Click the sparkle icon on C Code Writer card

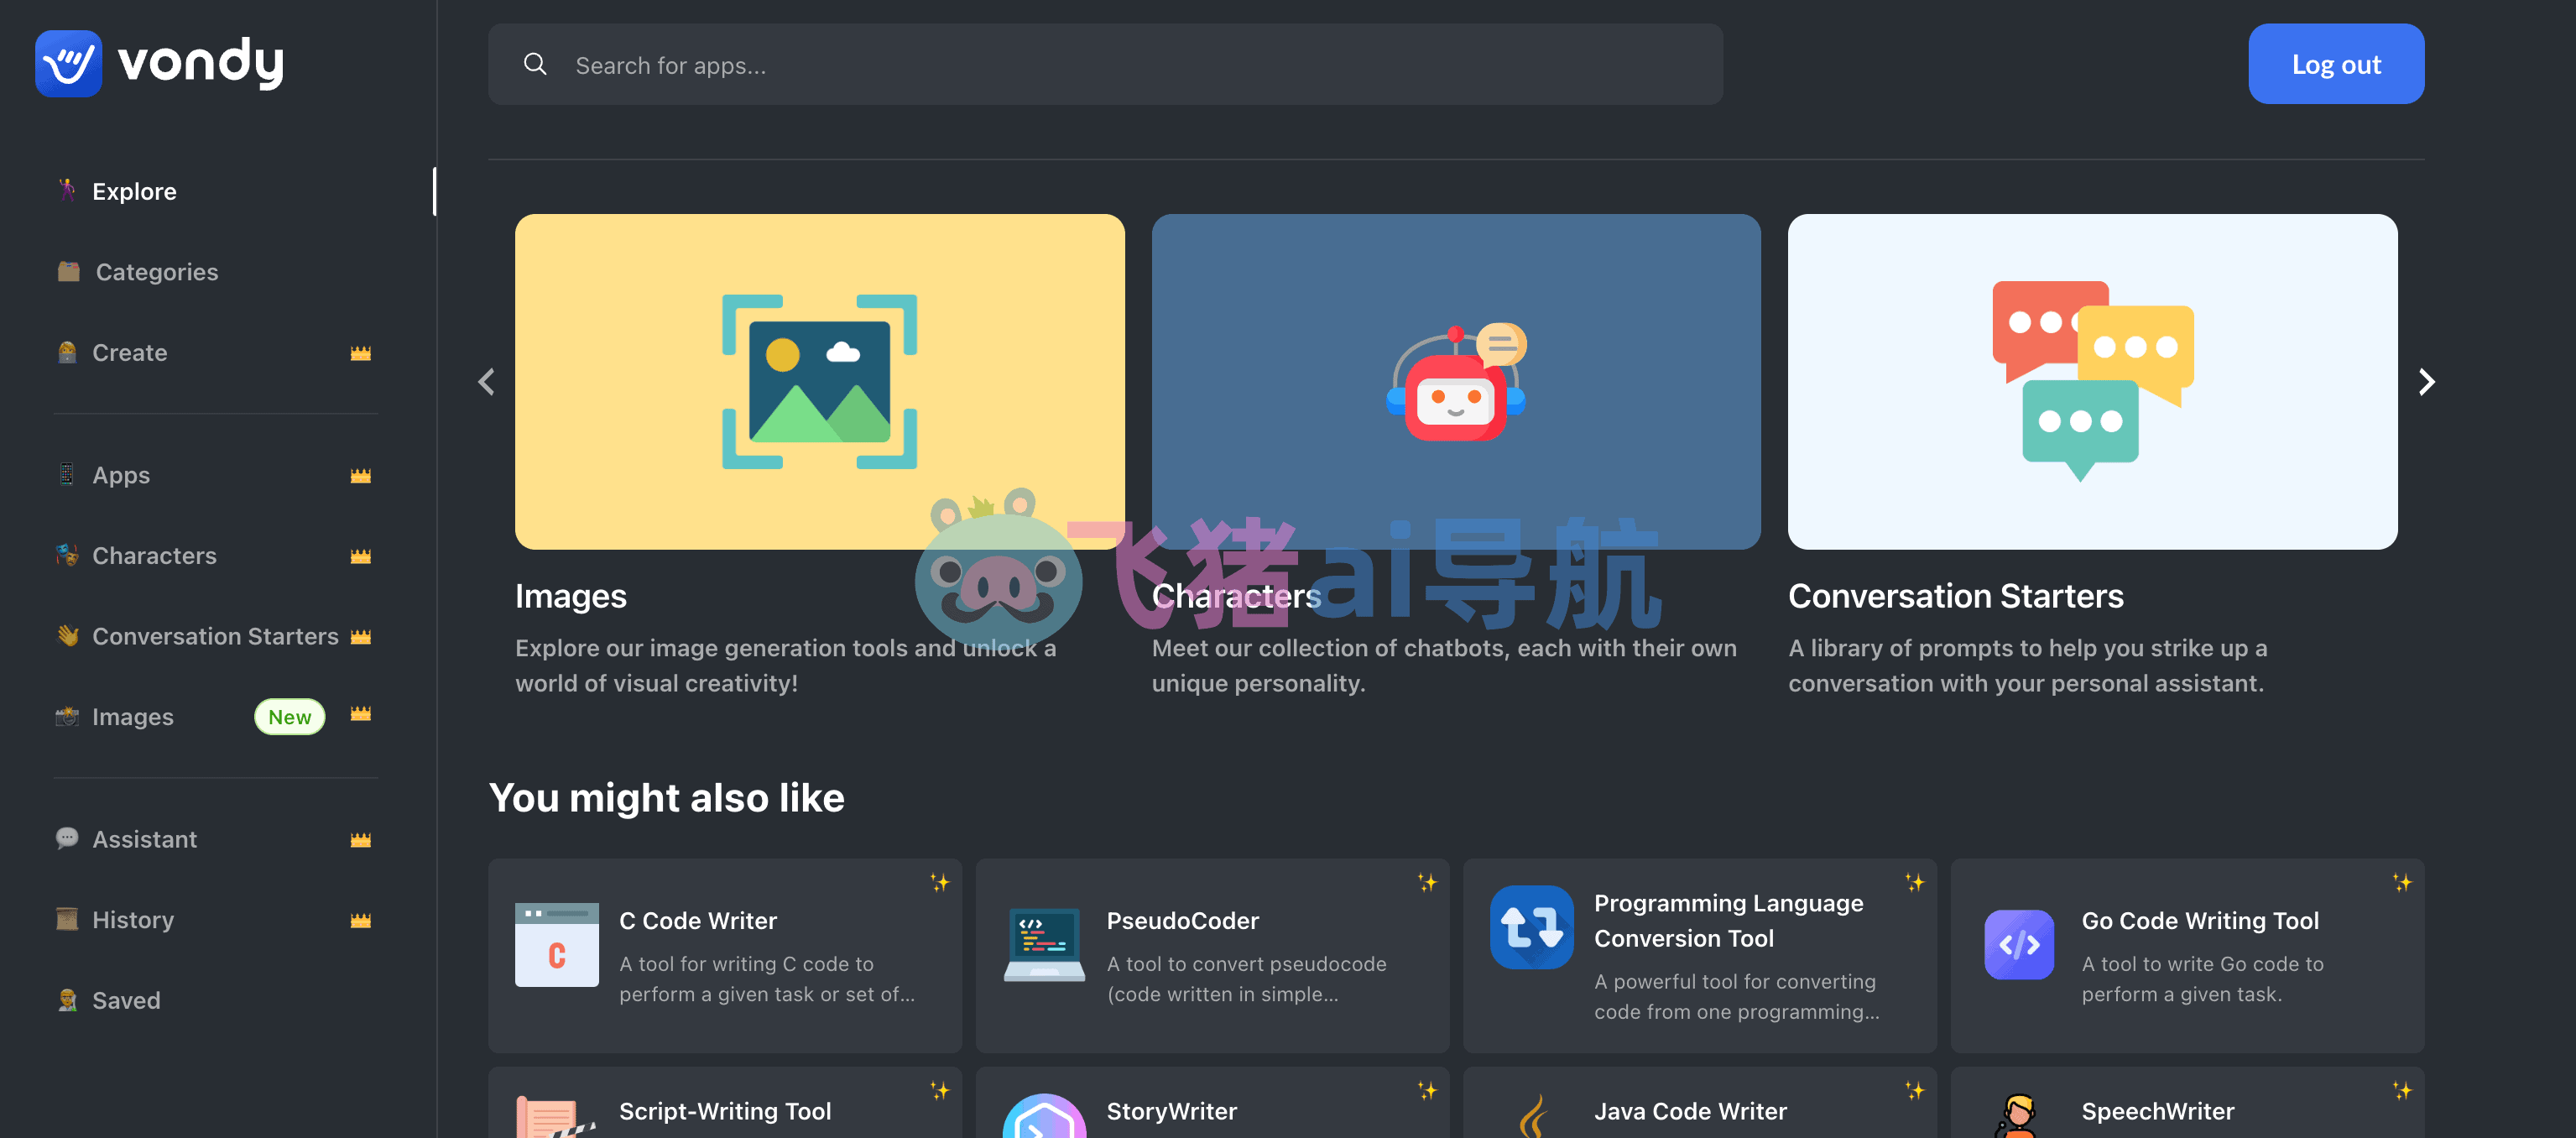pyautogui.click(x=939, y=882)
